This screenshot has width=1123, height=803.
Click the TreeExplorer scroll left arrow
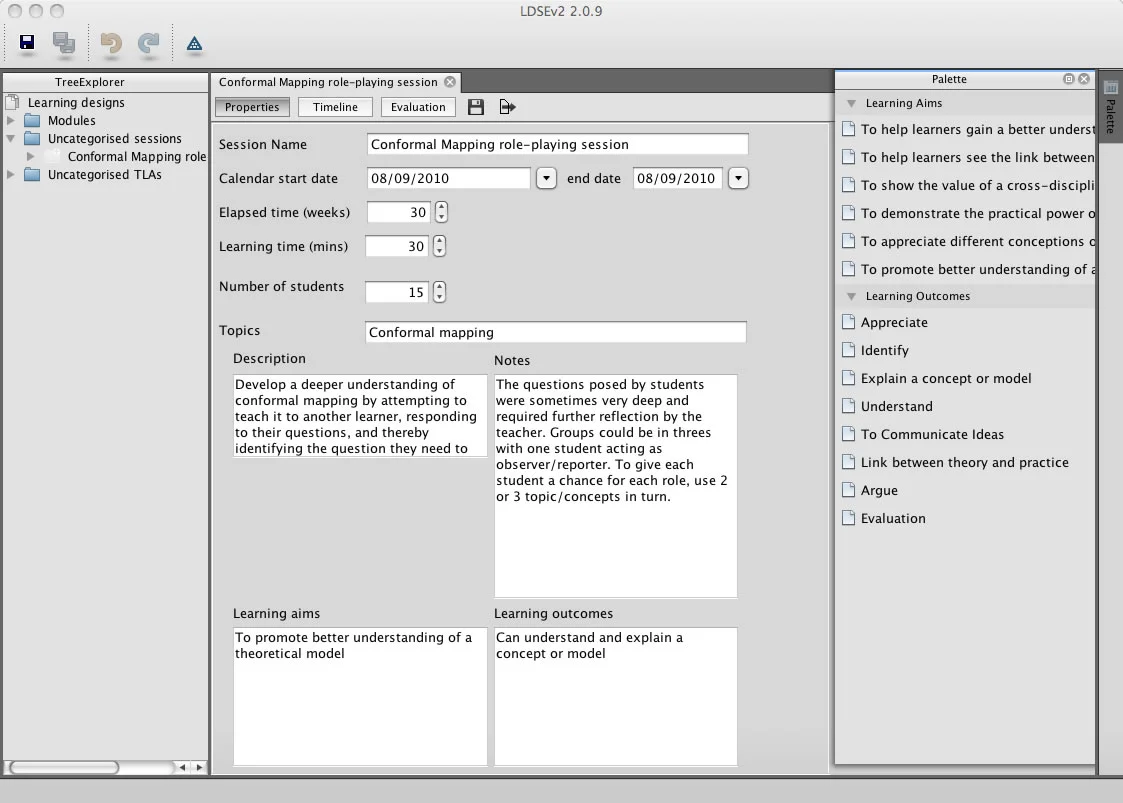coord(183,767)
